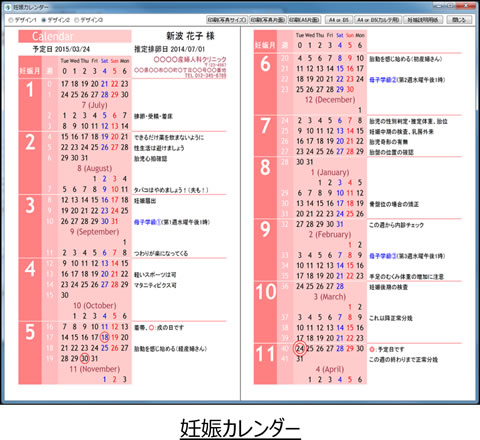This screenshot has height=440, width=480.
Task: Click the large pregnancy month number 6
Action: point(265,64)
